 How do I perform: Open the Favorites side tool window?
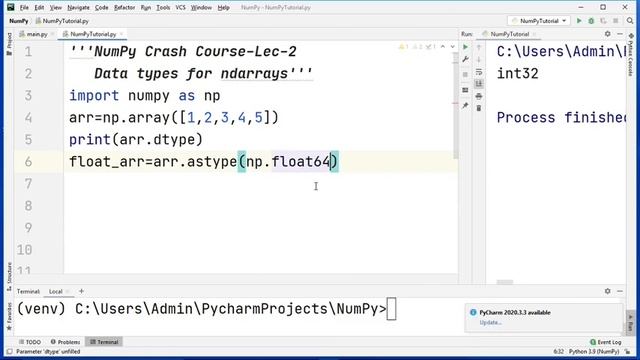click(9, 317)
